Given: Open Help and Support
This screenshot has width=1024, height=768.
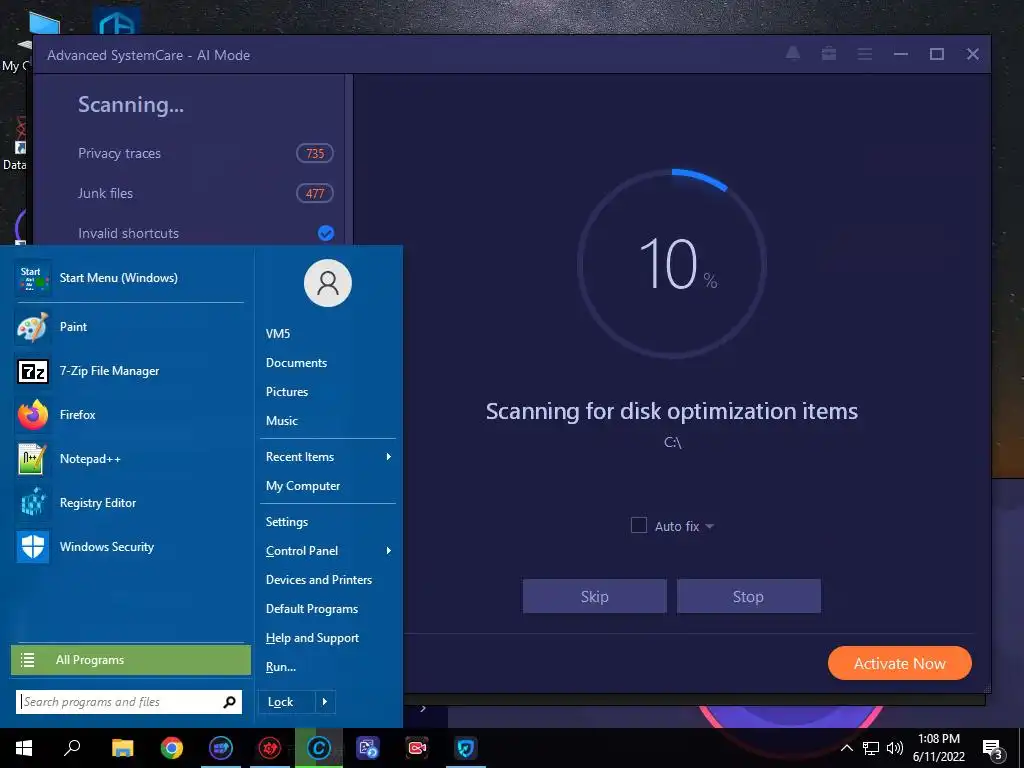Looking at the screenshot, I should click(312, 638).
